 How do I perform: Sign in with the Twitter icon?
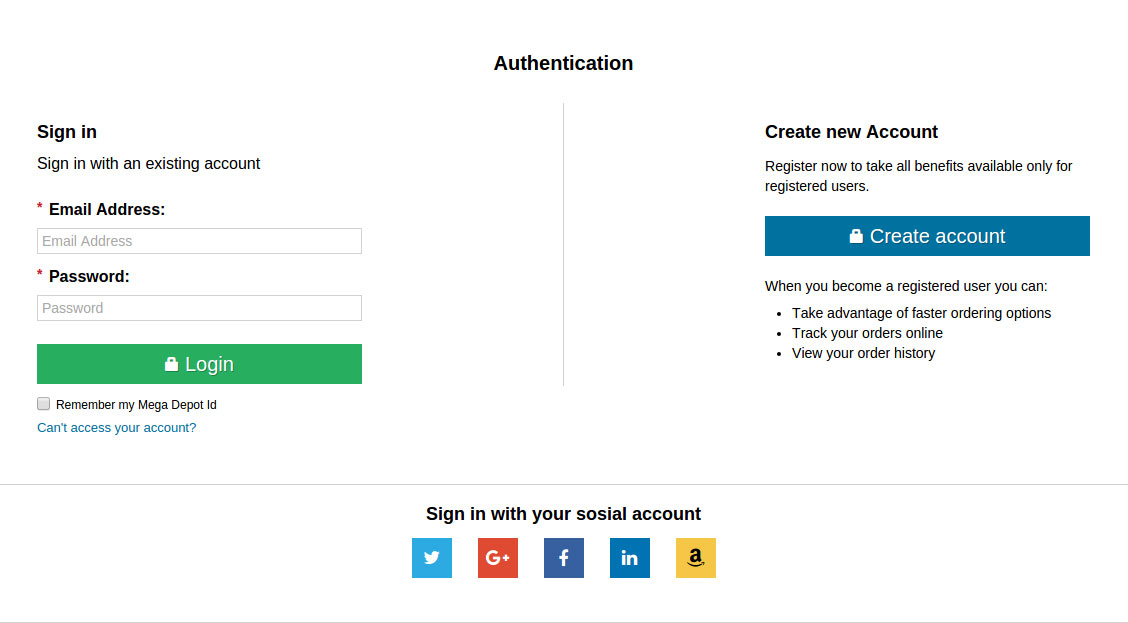click(x=432, y=558)
